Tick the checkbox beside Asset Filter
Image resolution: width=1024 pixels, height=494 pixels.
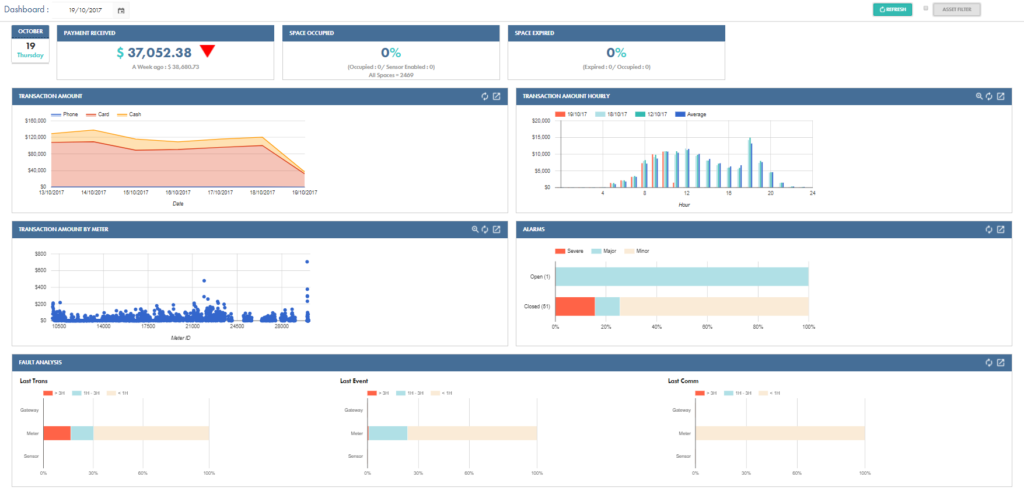tap(926, 9)
